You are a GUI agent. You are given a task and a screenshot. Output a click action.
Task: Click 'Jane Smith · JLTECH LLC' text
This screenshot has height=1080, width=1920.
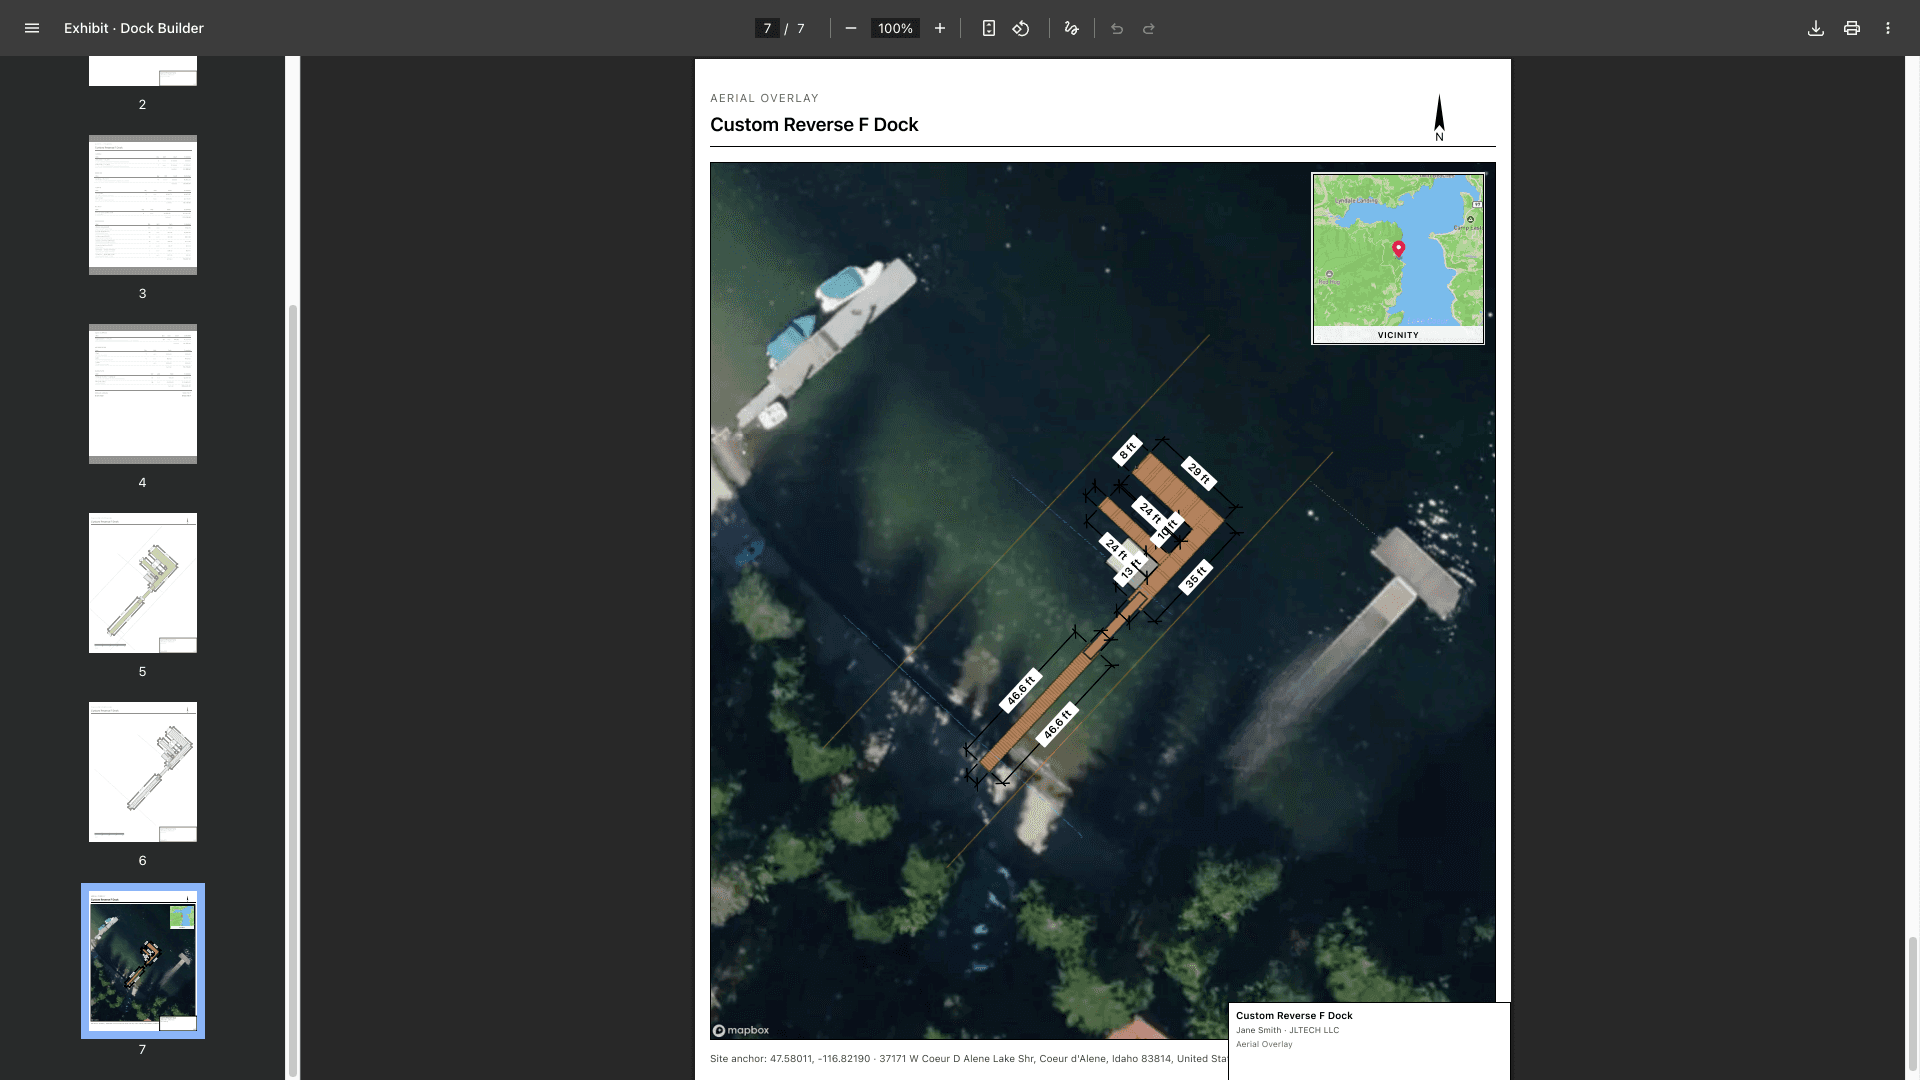[x=1287, y=1030]
